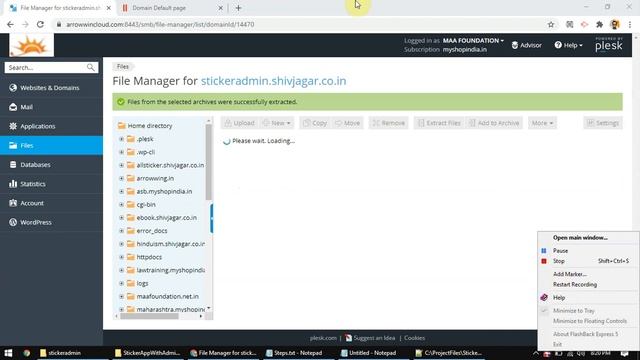The width and height of the screenshot is (640, 360).
Task: Open the New dropdown in toolbar
Action: click(x=276, y=123)
